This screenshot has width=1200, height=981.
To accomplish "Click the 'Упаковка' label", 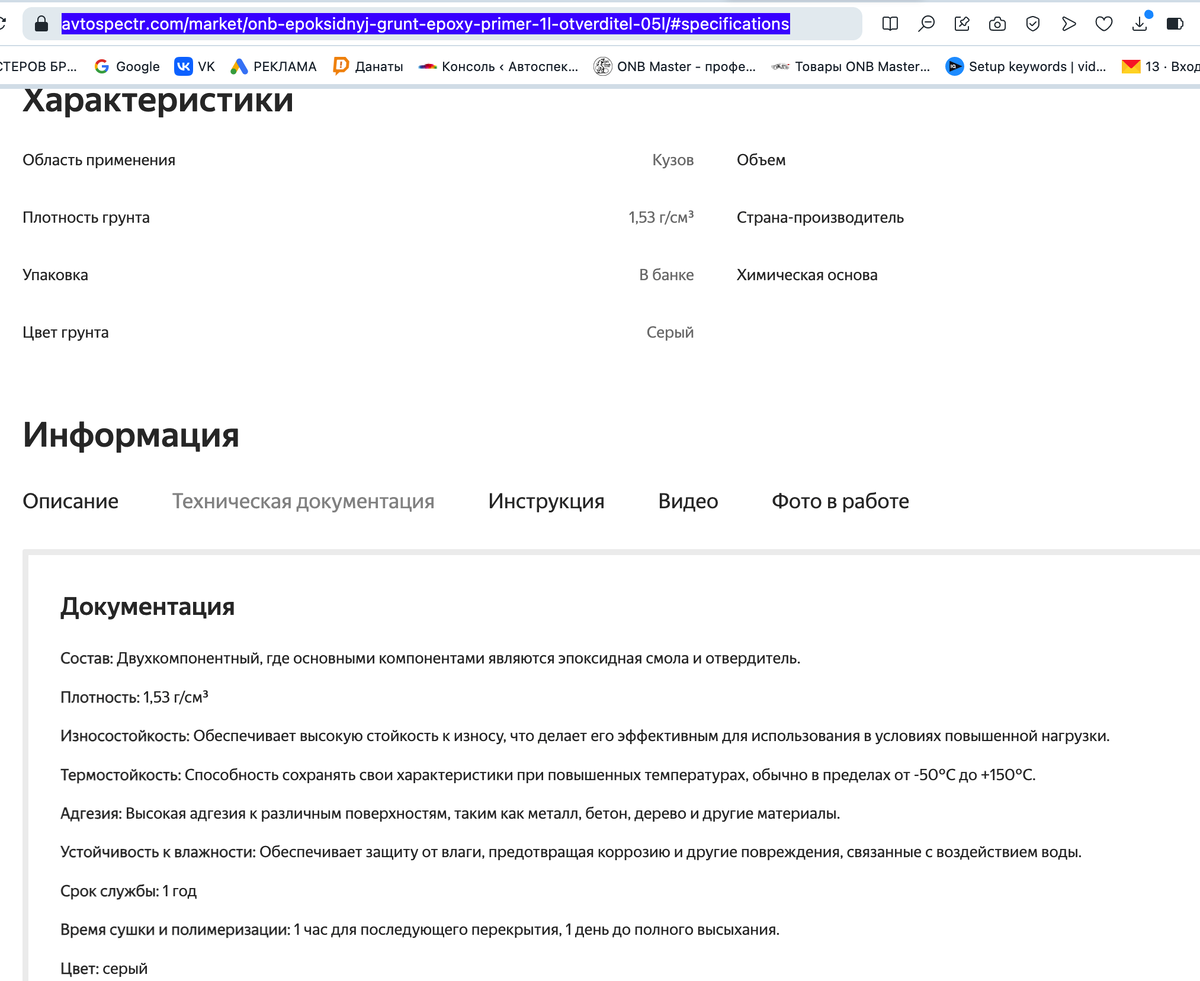I will 55,275.
